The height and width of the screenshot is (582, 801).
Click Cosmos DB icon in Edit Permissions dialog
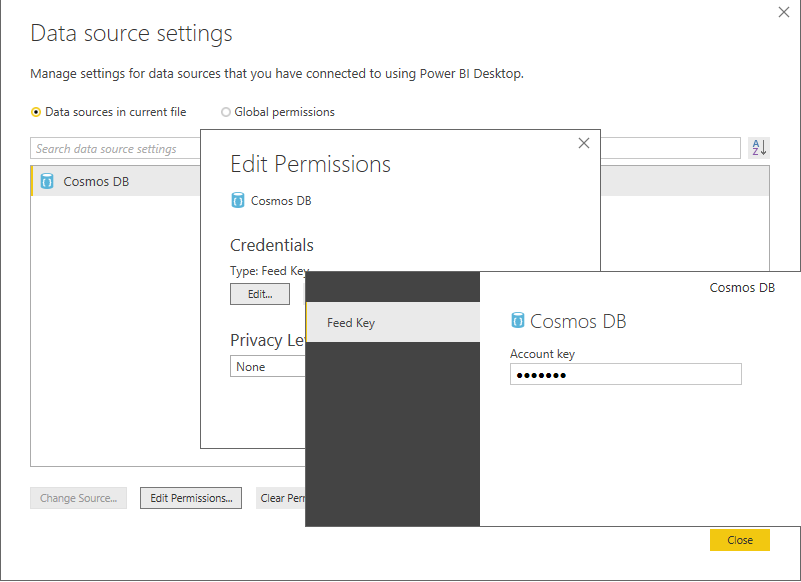point(238,200)
